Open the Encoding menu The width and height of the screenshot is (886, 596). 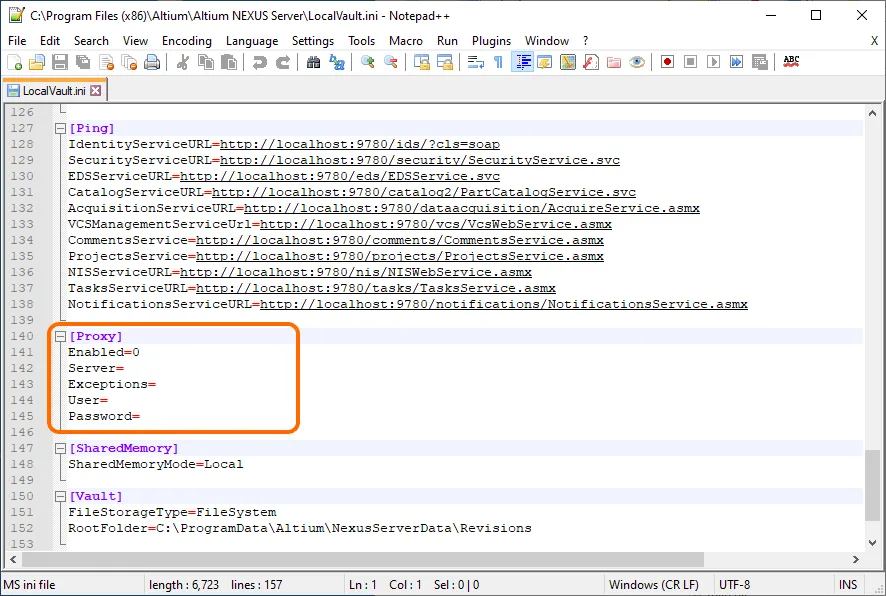[186, 41]
